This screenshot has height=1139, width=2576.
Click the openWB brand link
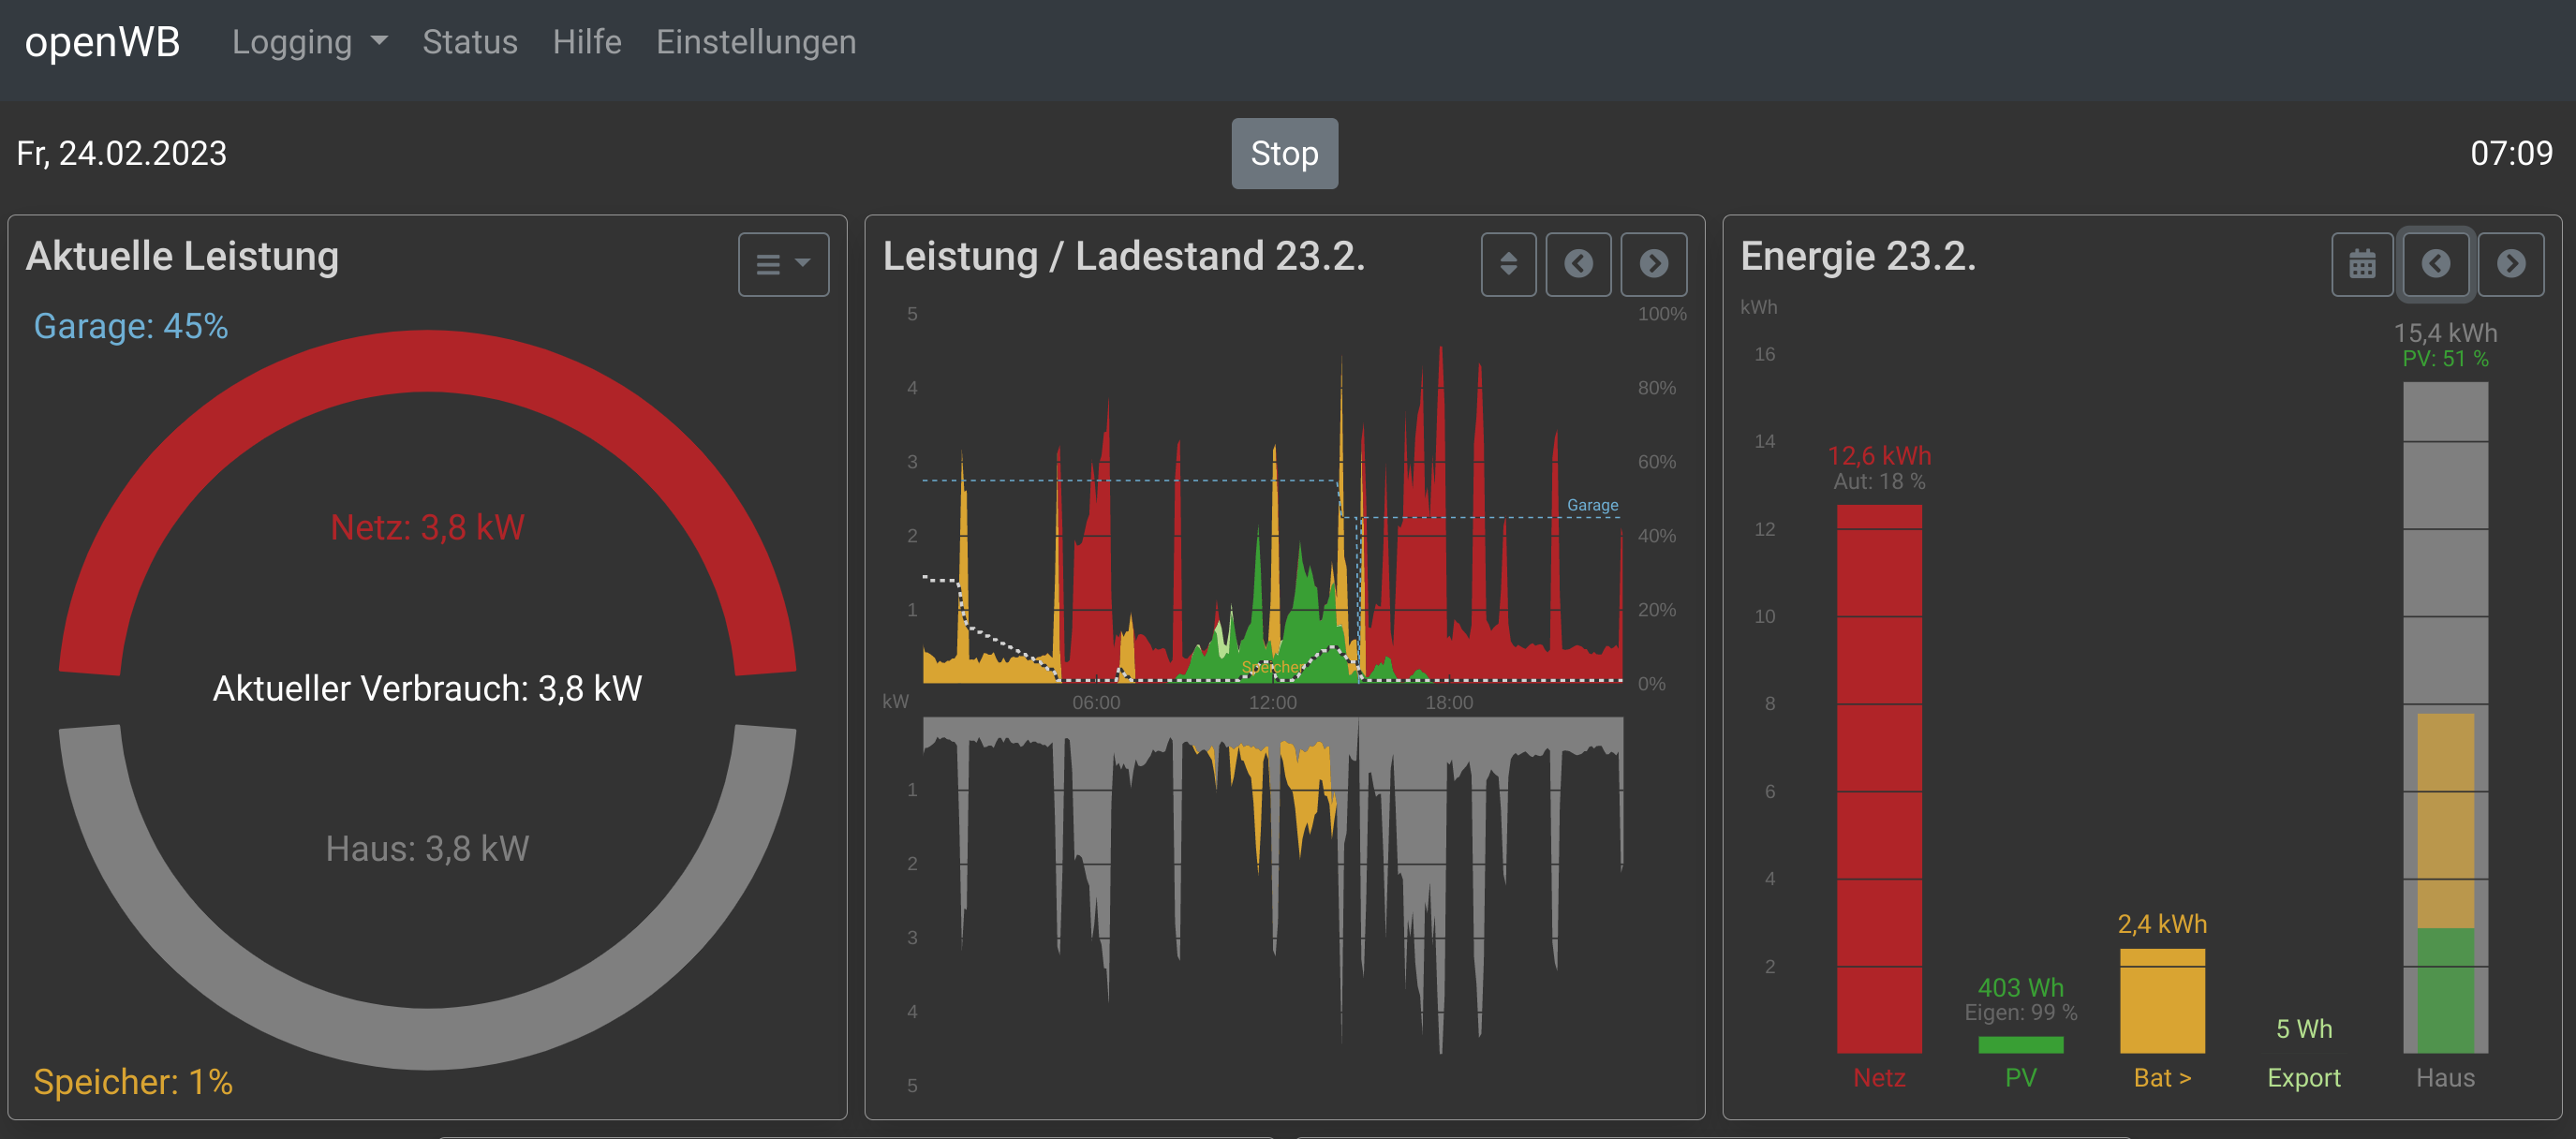pyautogui.click(x=102, y=42)
